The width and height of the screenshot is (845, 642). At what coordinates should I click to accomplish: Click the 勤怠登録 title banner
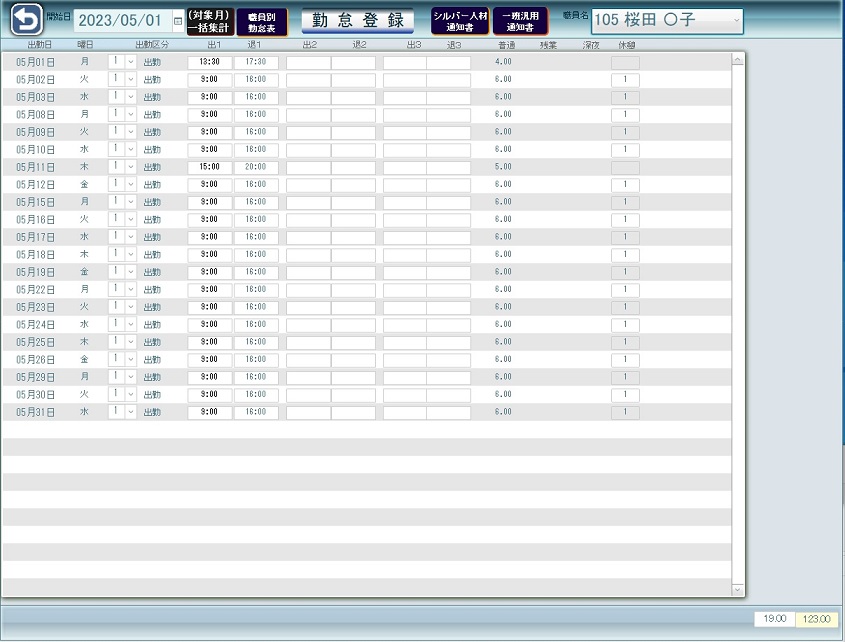pos(357,21)
